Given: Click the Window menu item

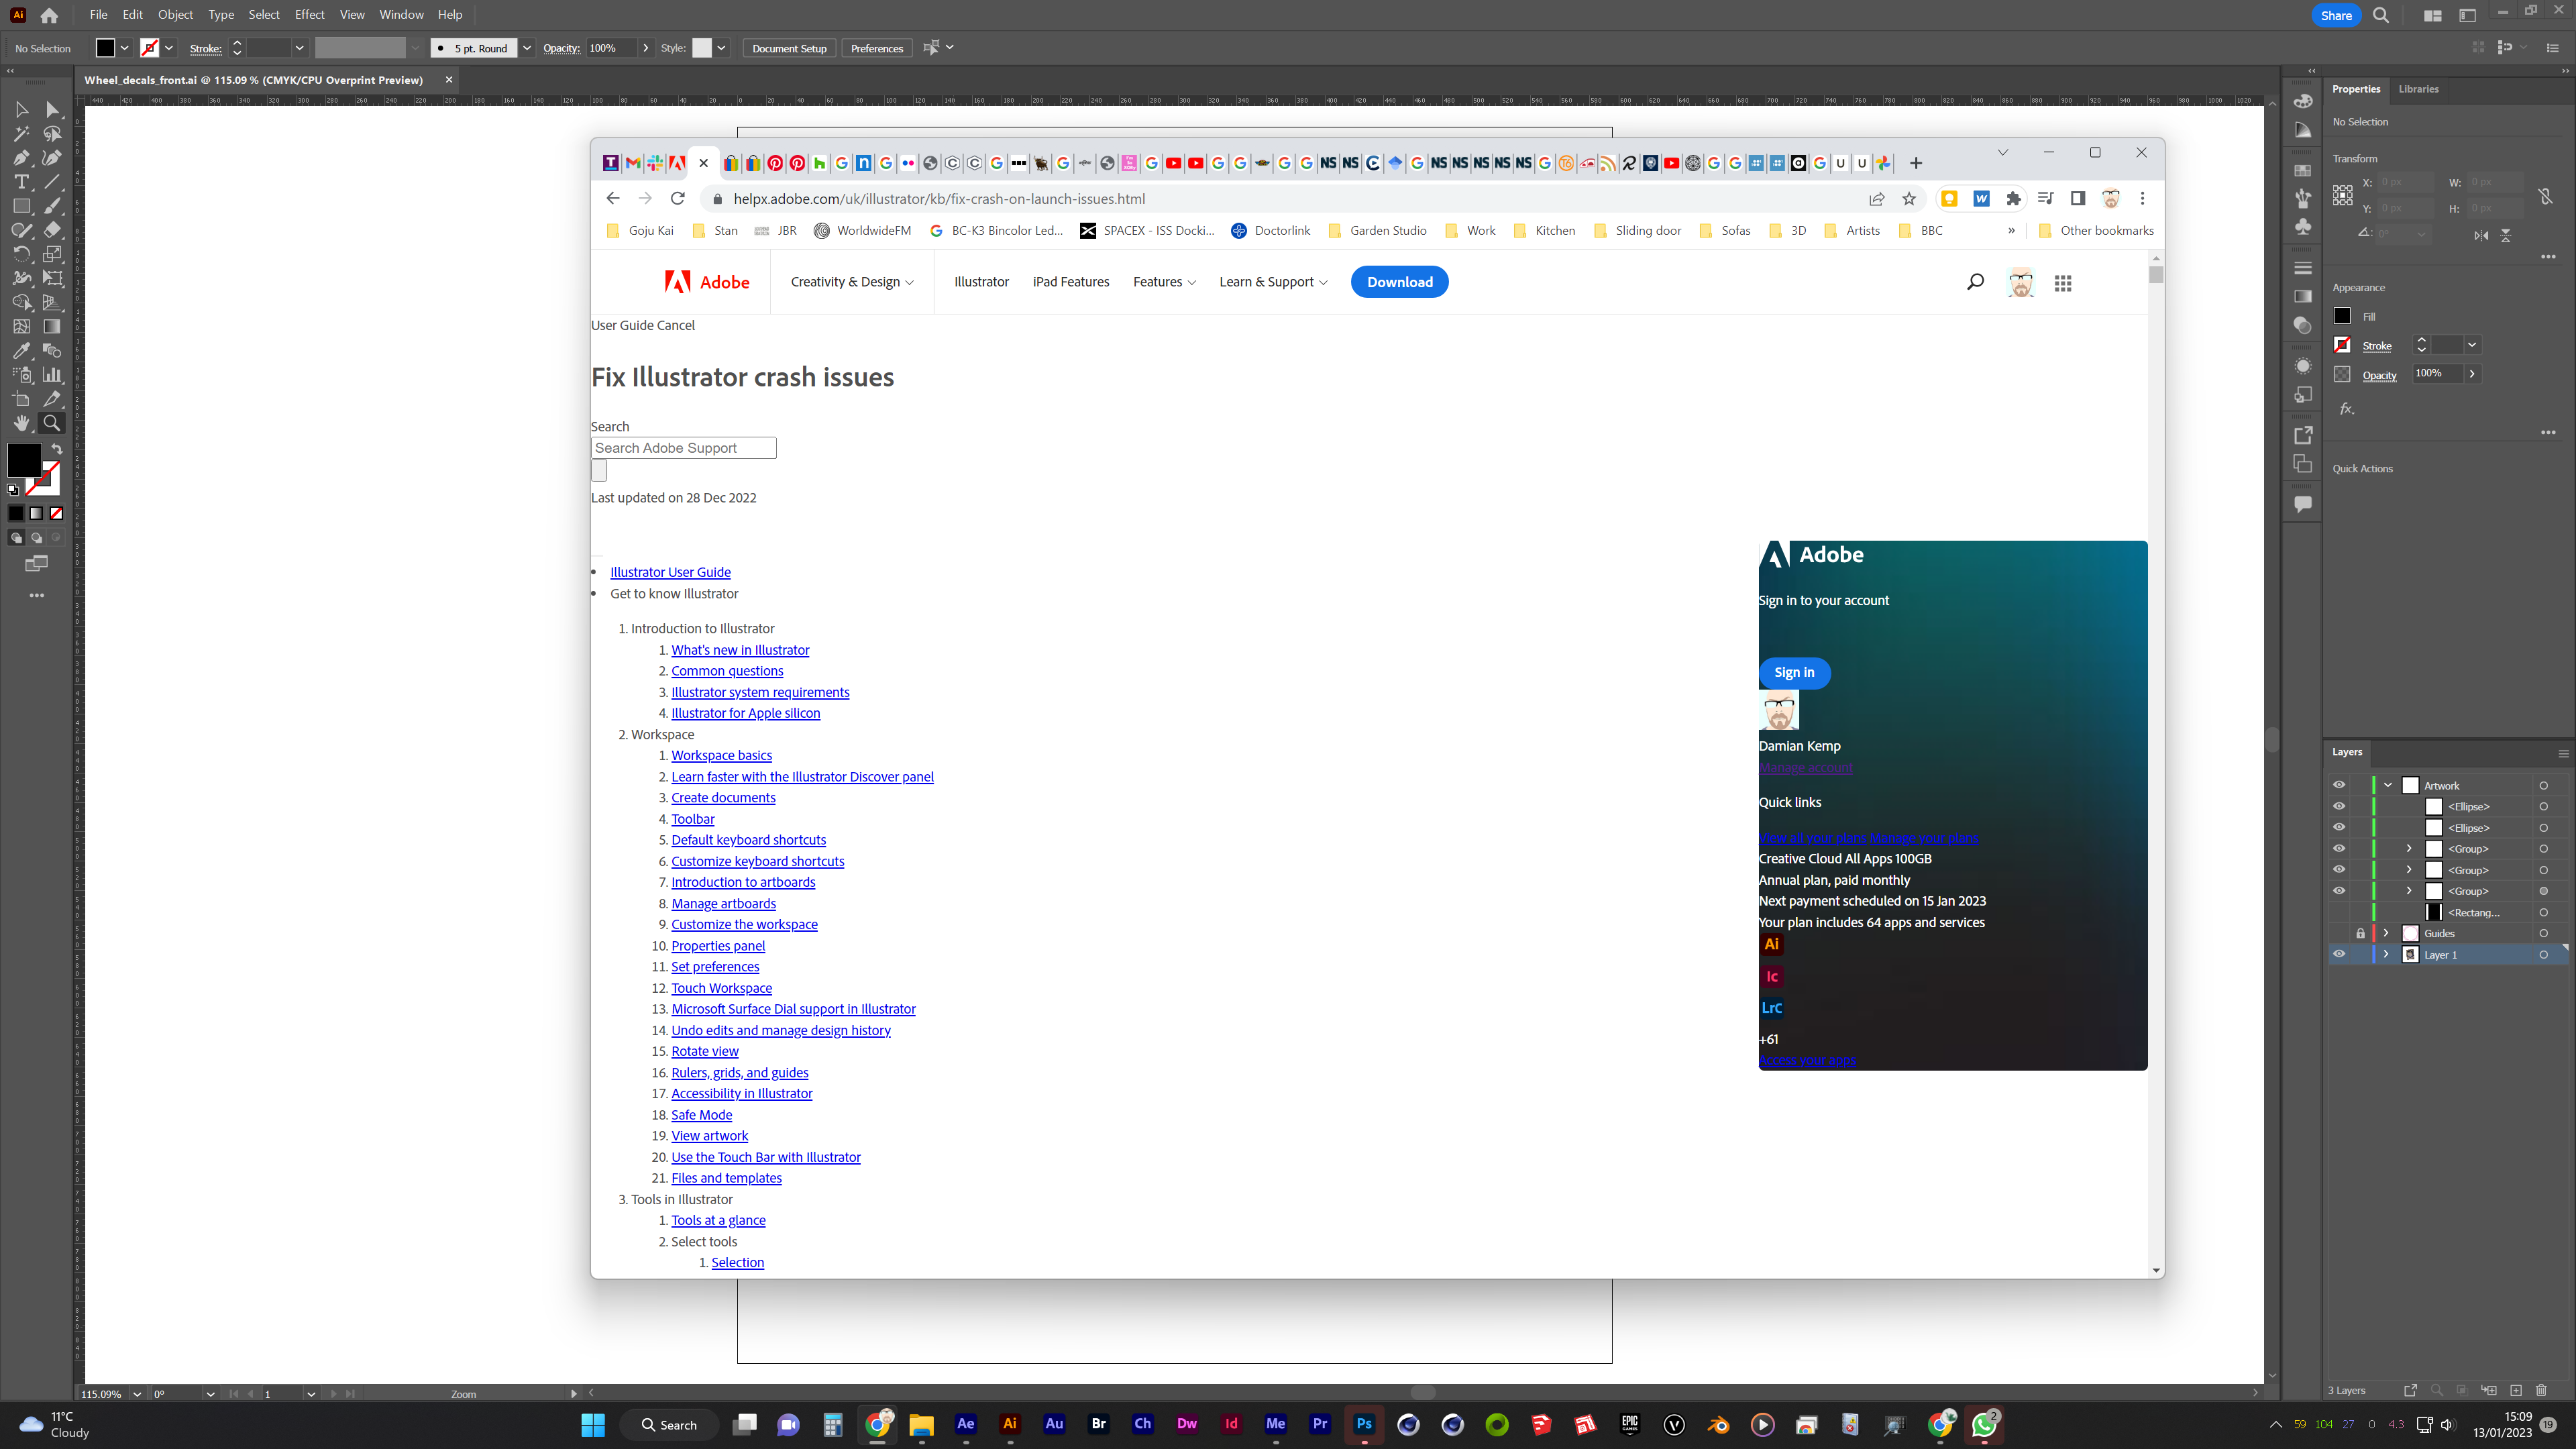Looking at the screenshot, I should [x=402, y=14].
